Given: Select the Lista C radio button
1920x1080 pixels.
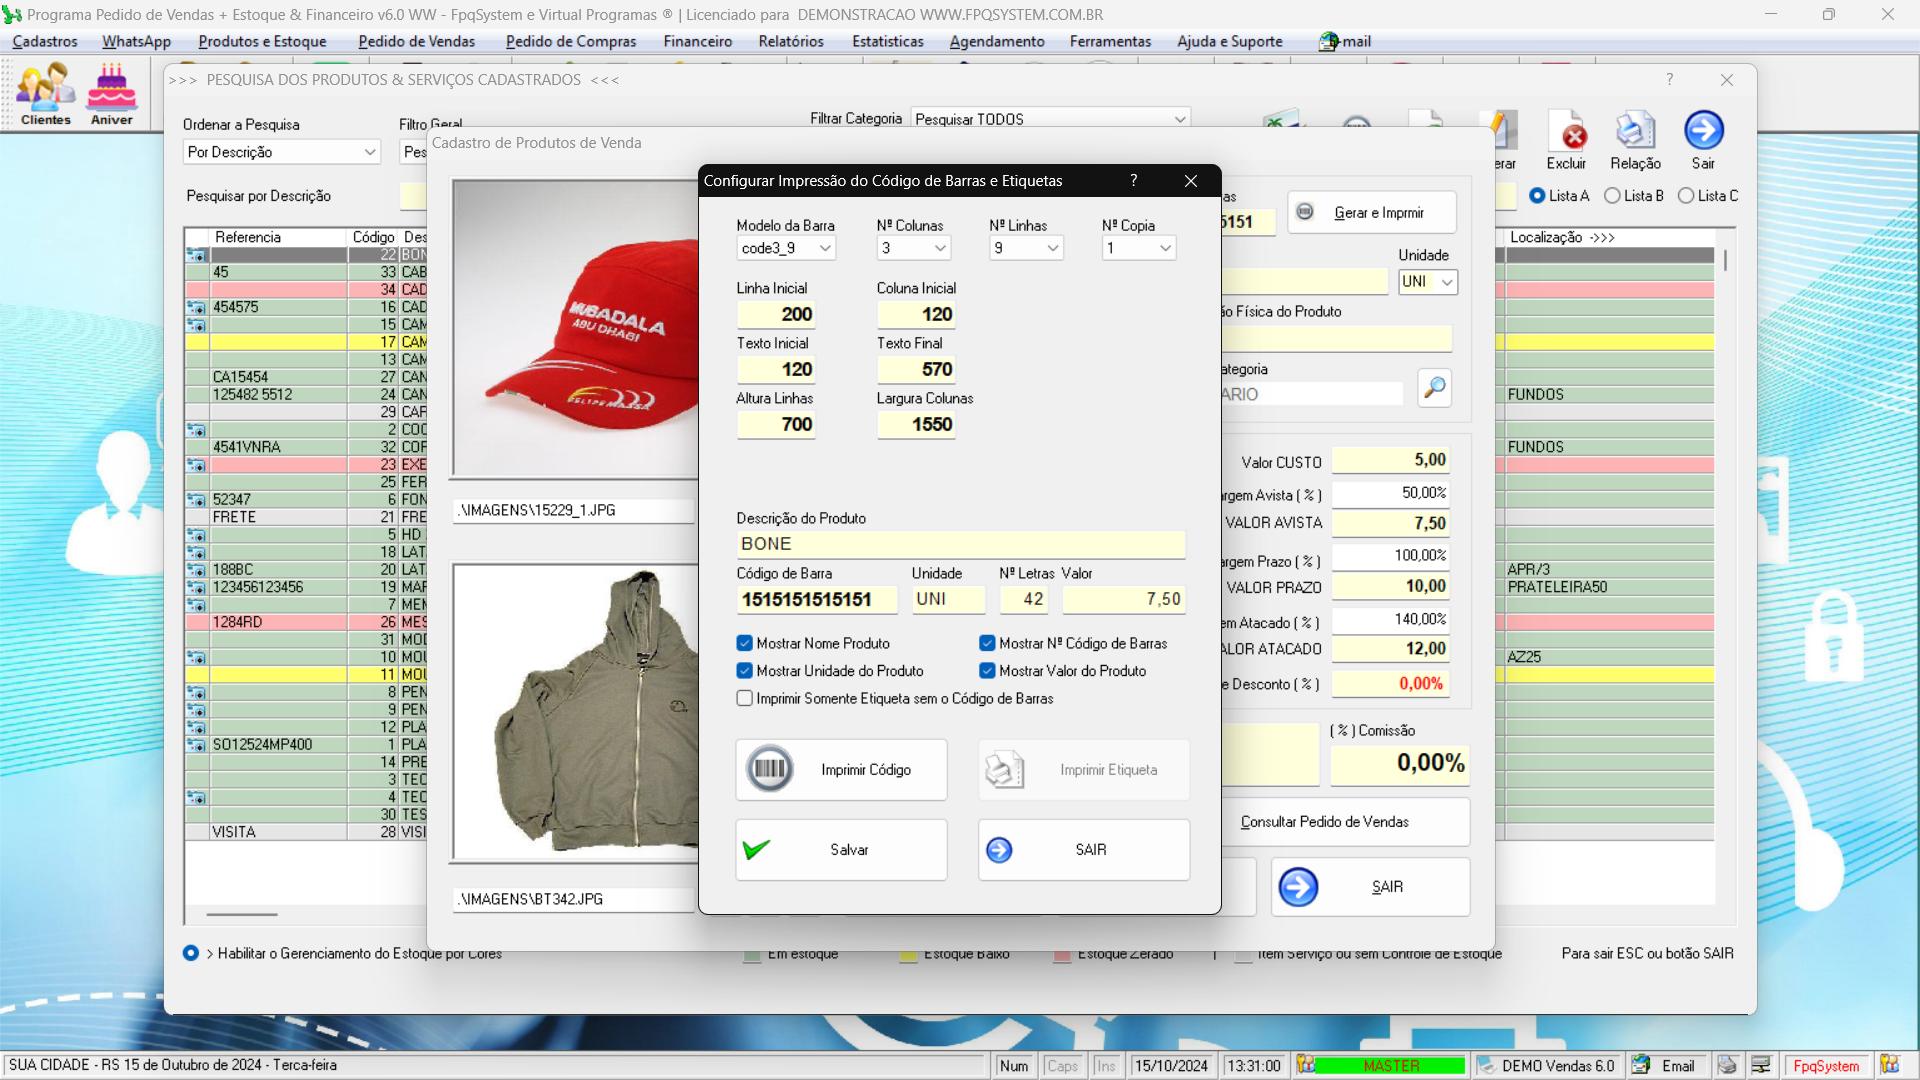Looking at the screenshot, I should point(1686,196).
